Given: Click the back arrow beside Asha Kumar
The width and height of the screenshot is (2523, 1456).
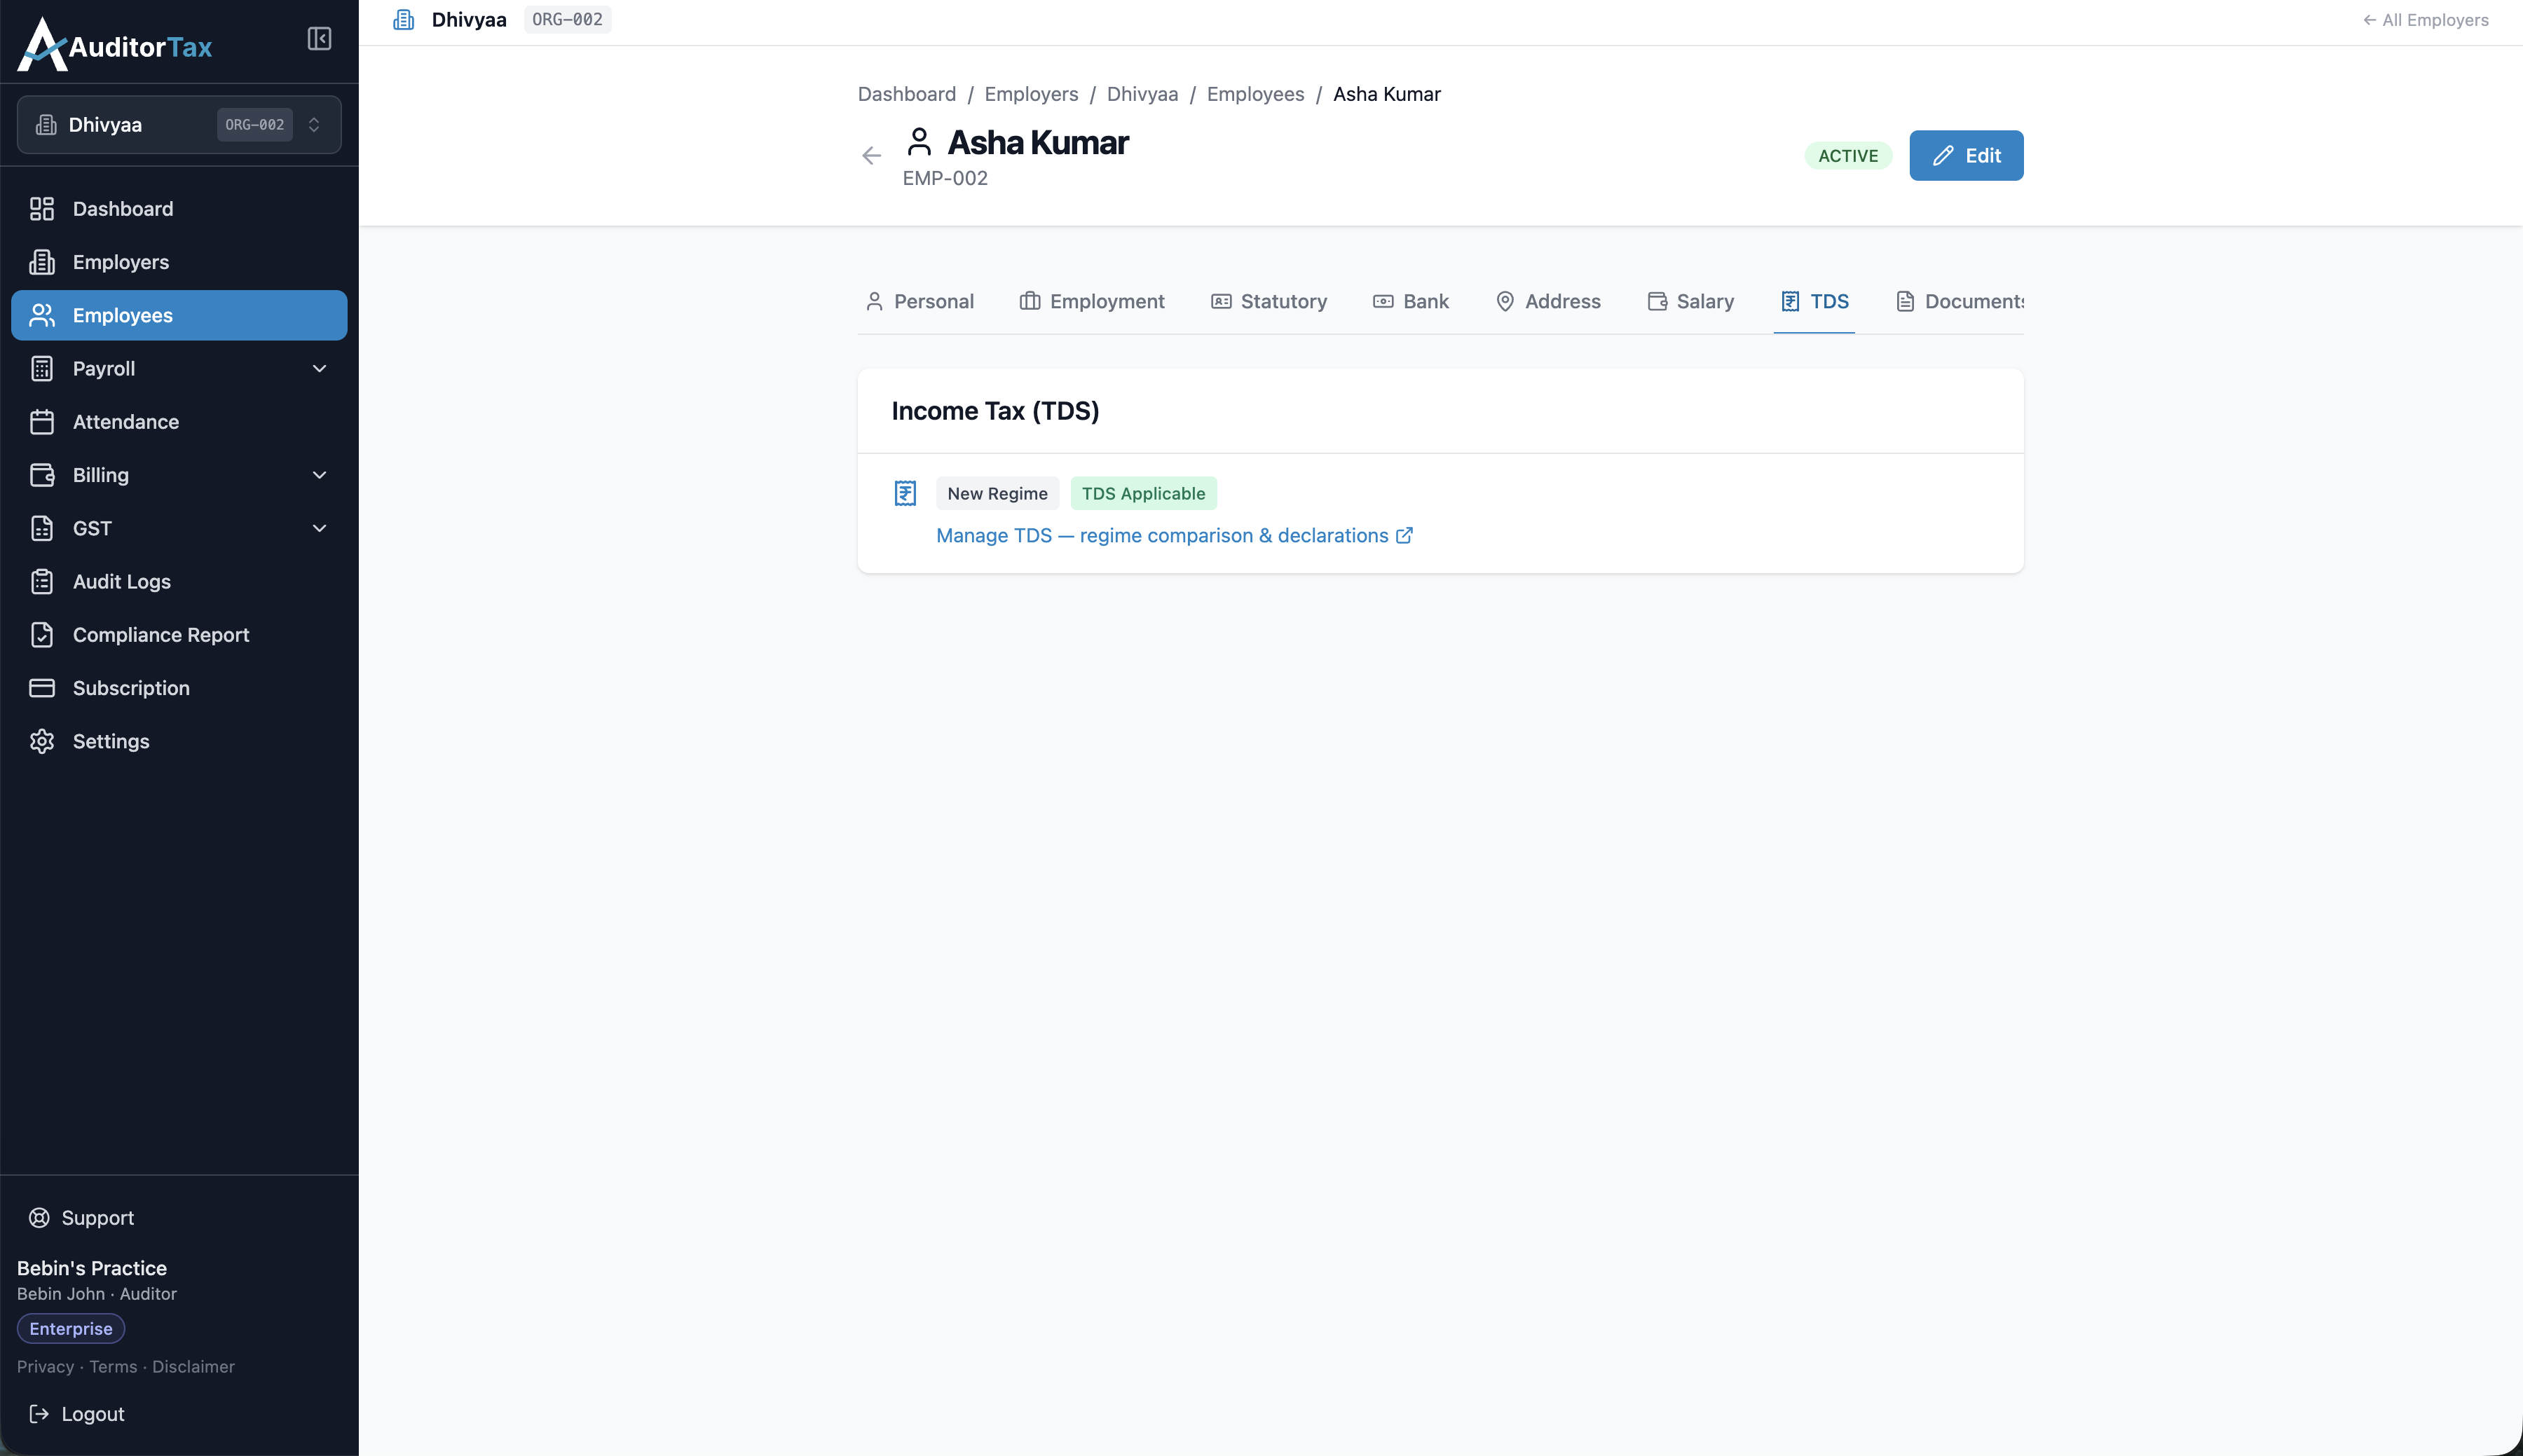Looking at the screenshot, I should click(x=871, y=156).
